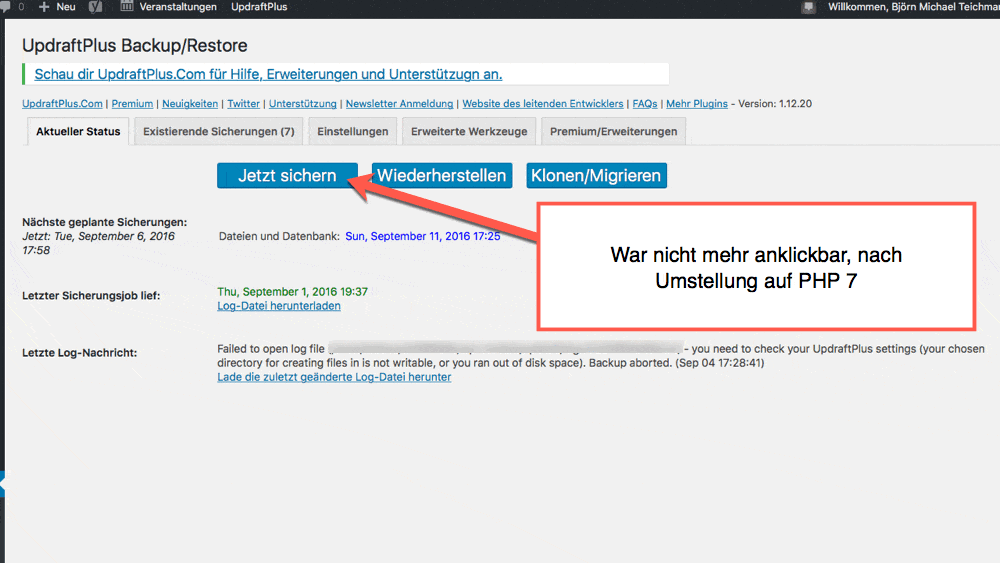Open Newsletter Anmeldung link

[x=399, y=103]
